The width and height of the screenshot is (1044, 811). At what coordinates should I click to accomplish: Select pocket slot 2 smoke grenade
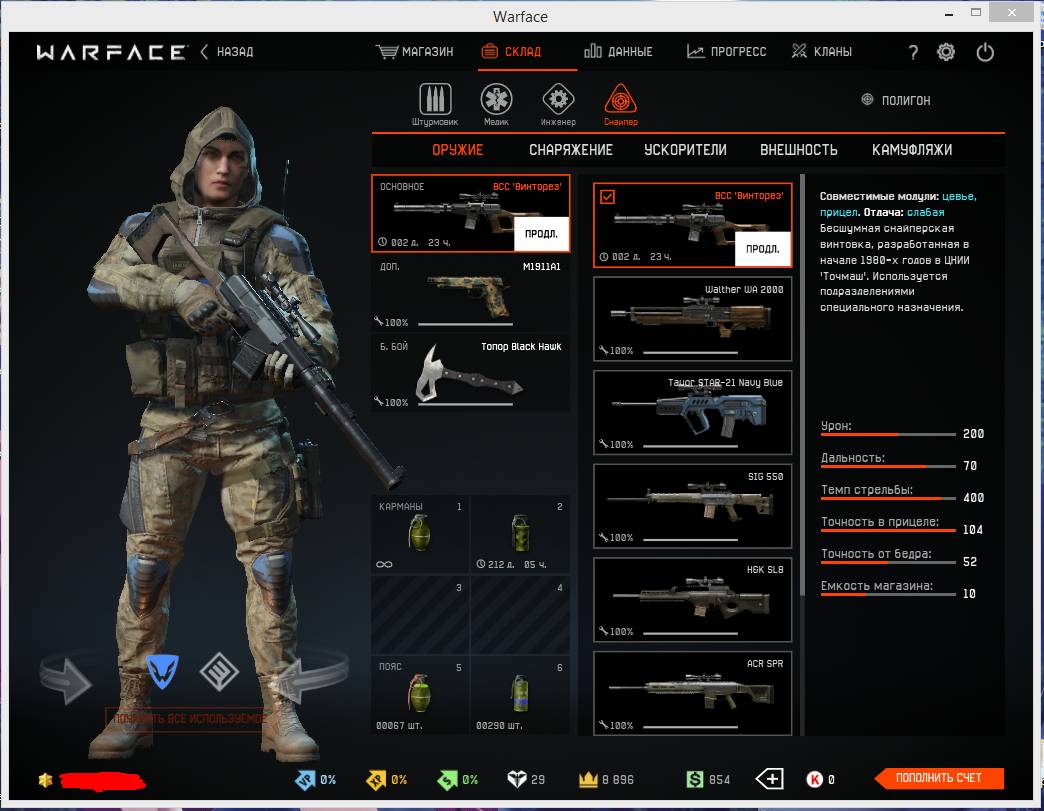tap(520, 534)
